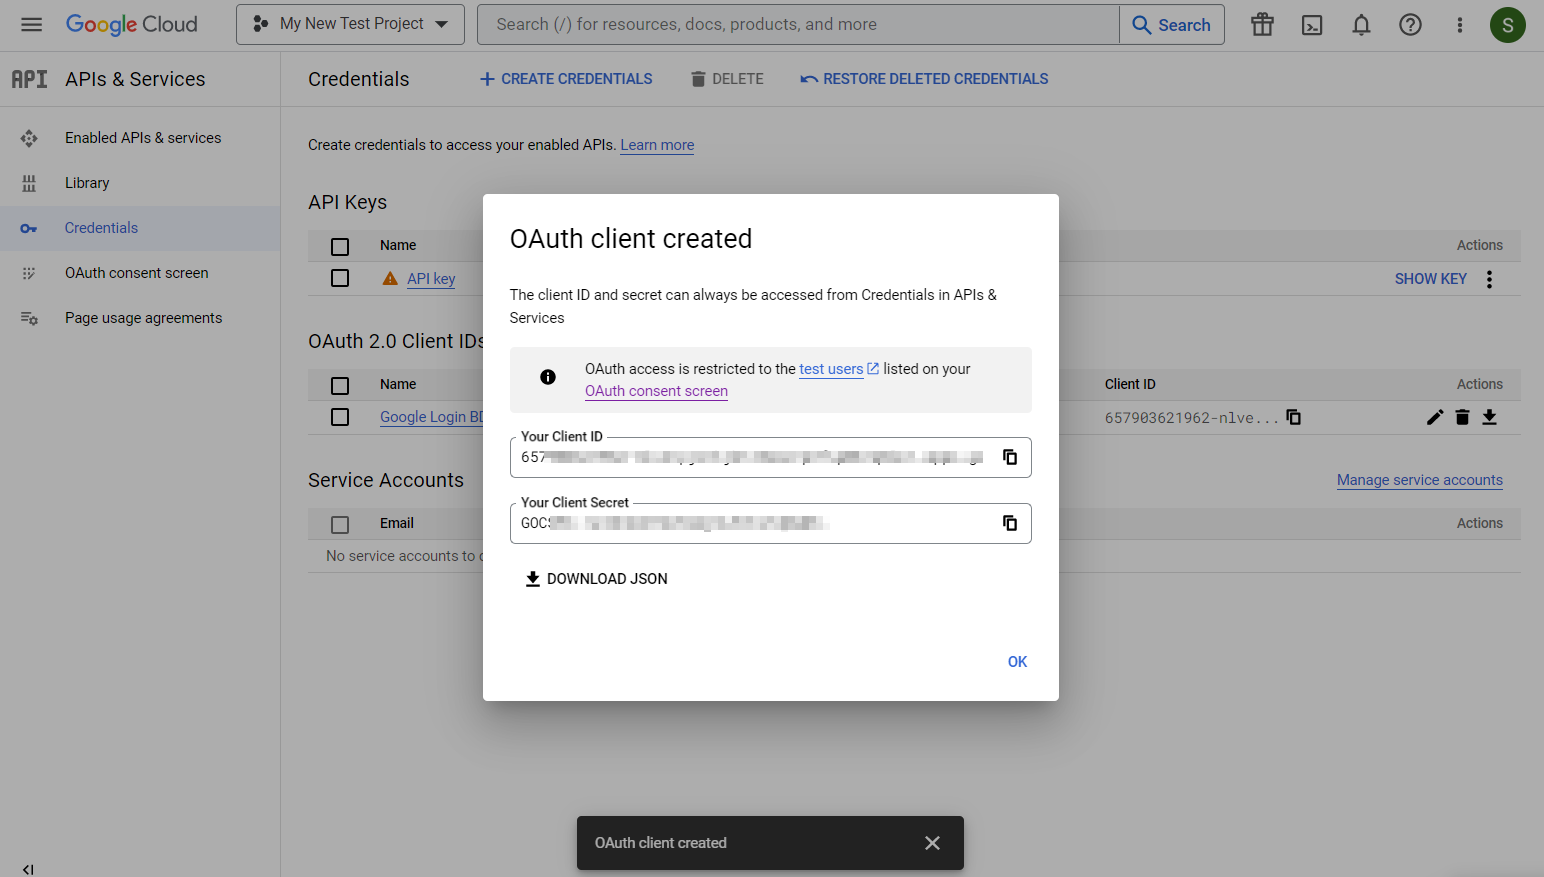Open the help question mark menu
The height and width of the screenshot is (877, 1544).
click(1410, 25)
